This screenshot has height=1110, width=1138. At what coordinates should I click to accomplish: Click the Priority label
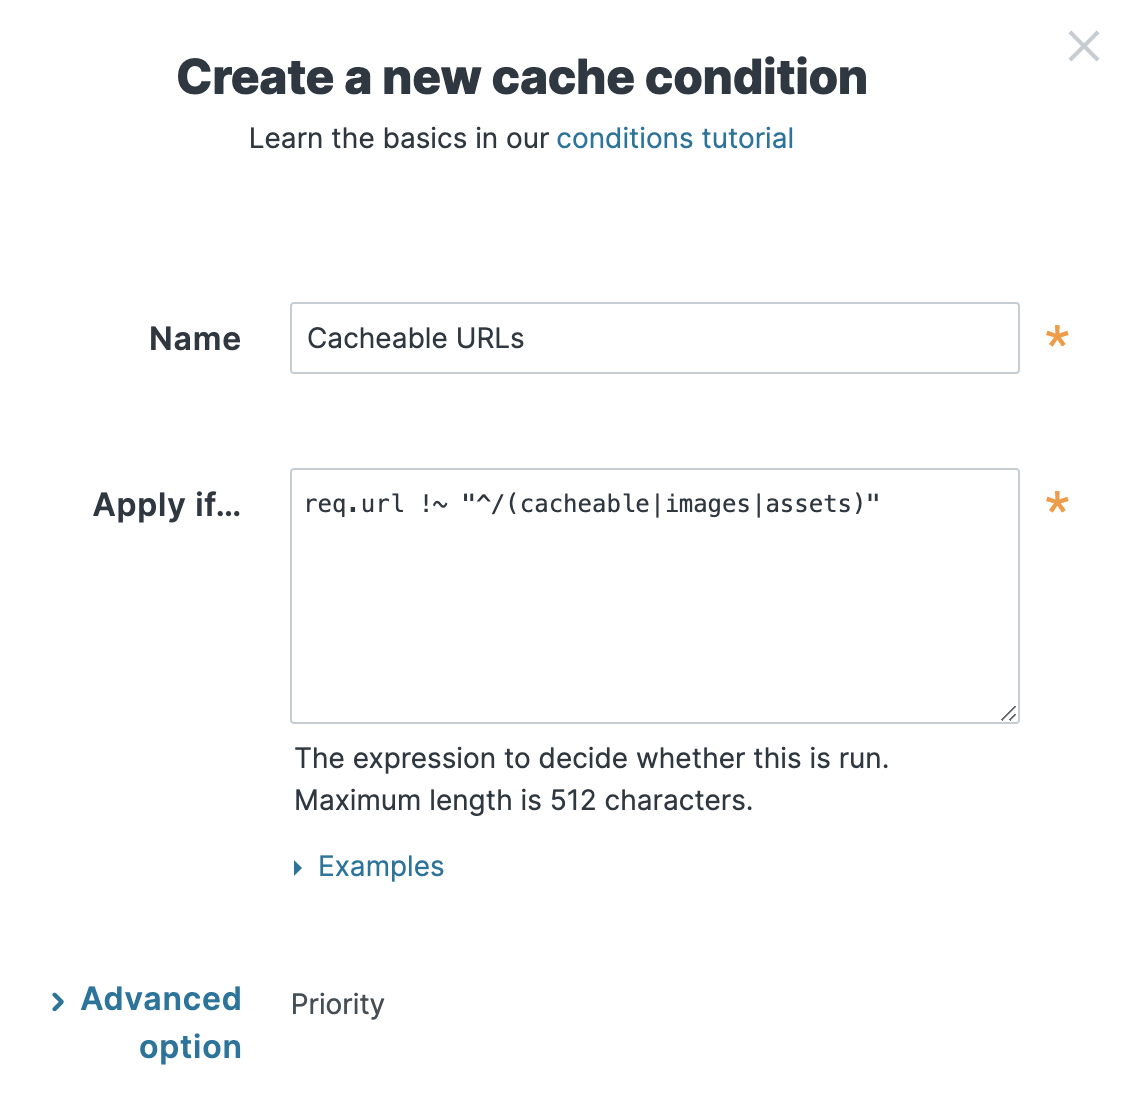(337, 1004)
